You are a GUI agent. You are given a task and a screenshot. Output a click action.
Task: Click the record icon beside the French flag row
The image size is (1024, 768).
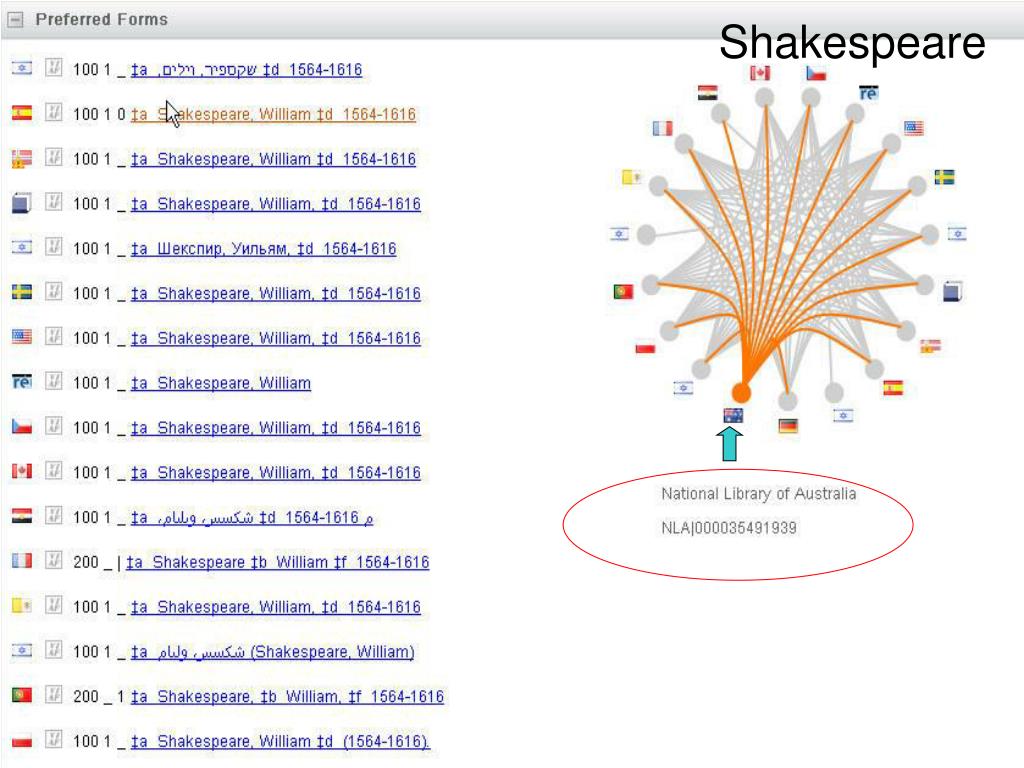[x=55, y=562]
